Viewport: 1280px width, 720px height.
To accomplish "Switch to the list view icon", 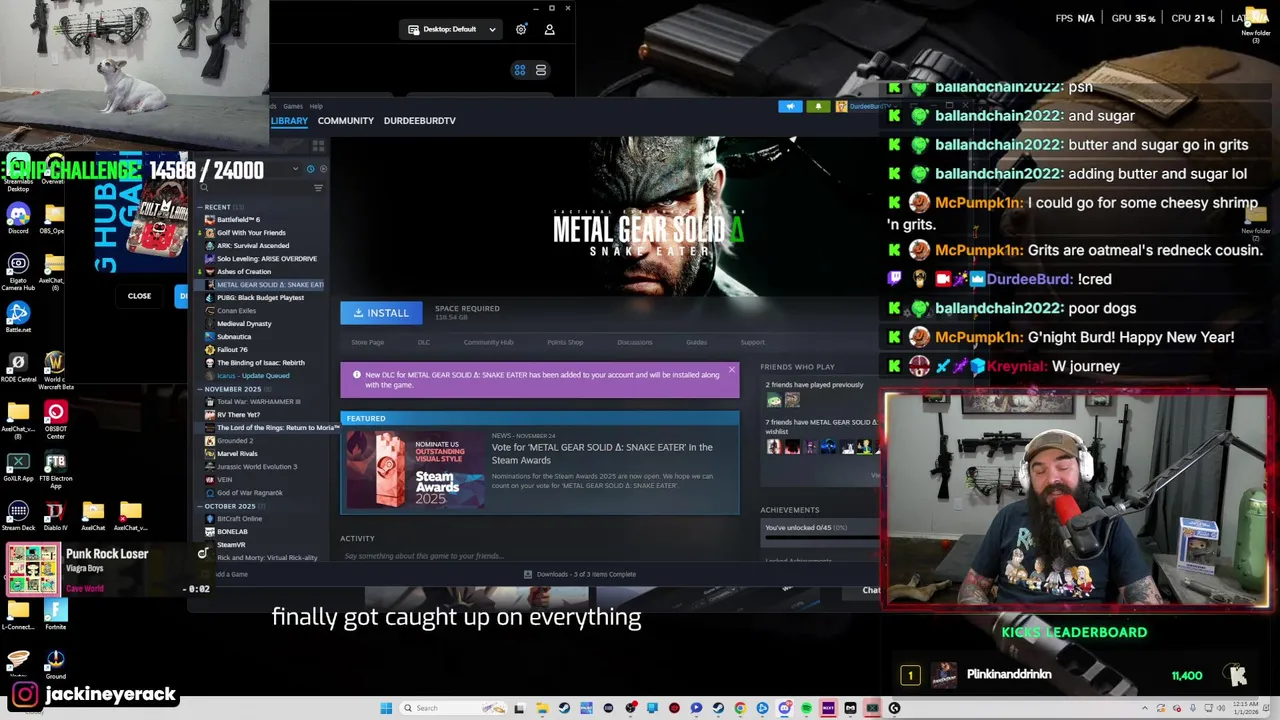I will 541,70.
